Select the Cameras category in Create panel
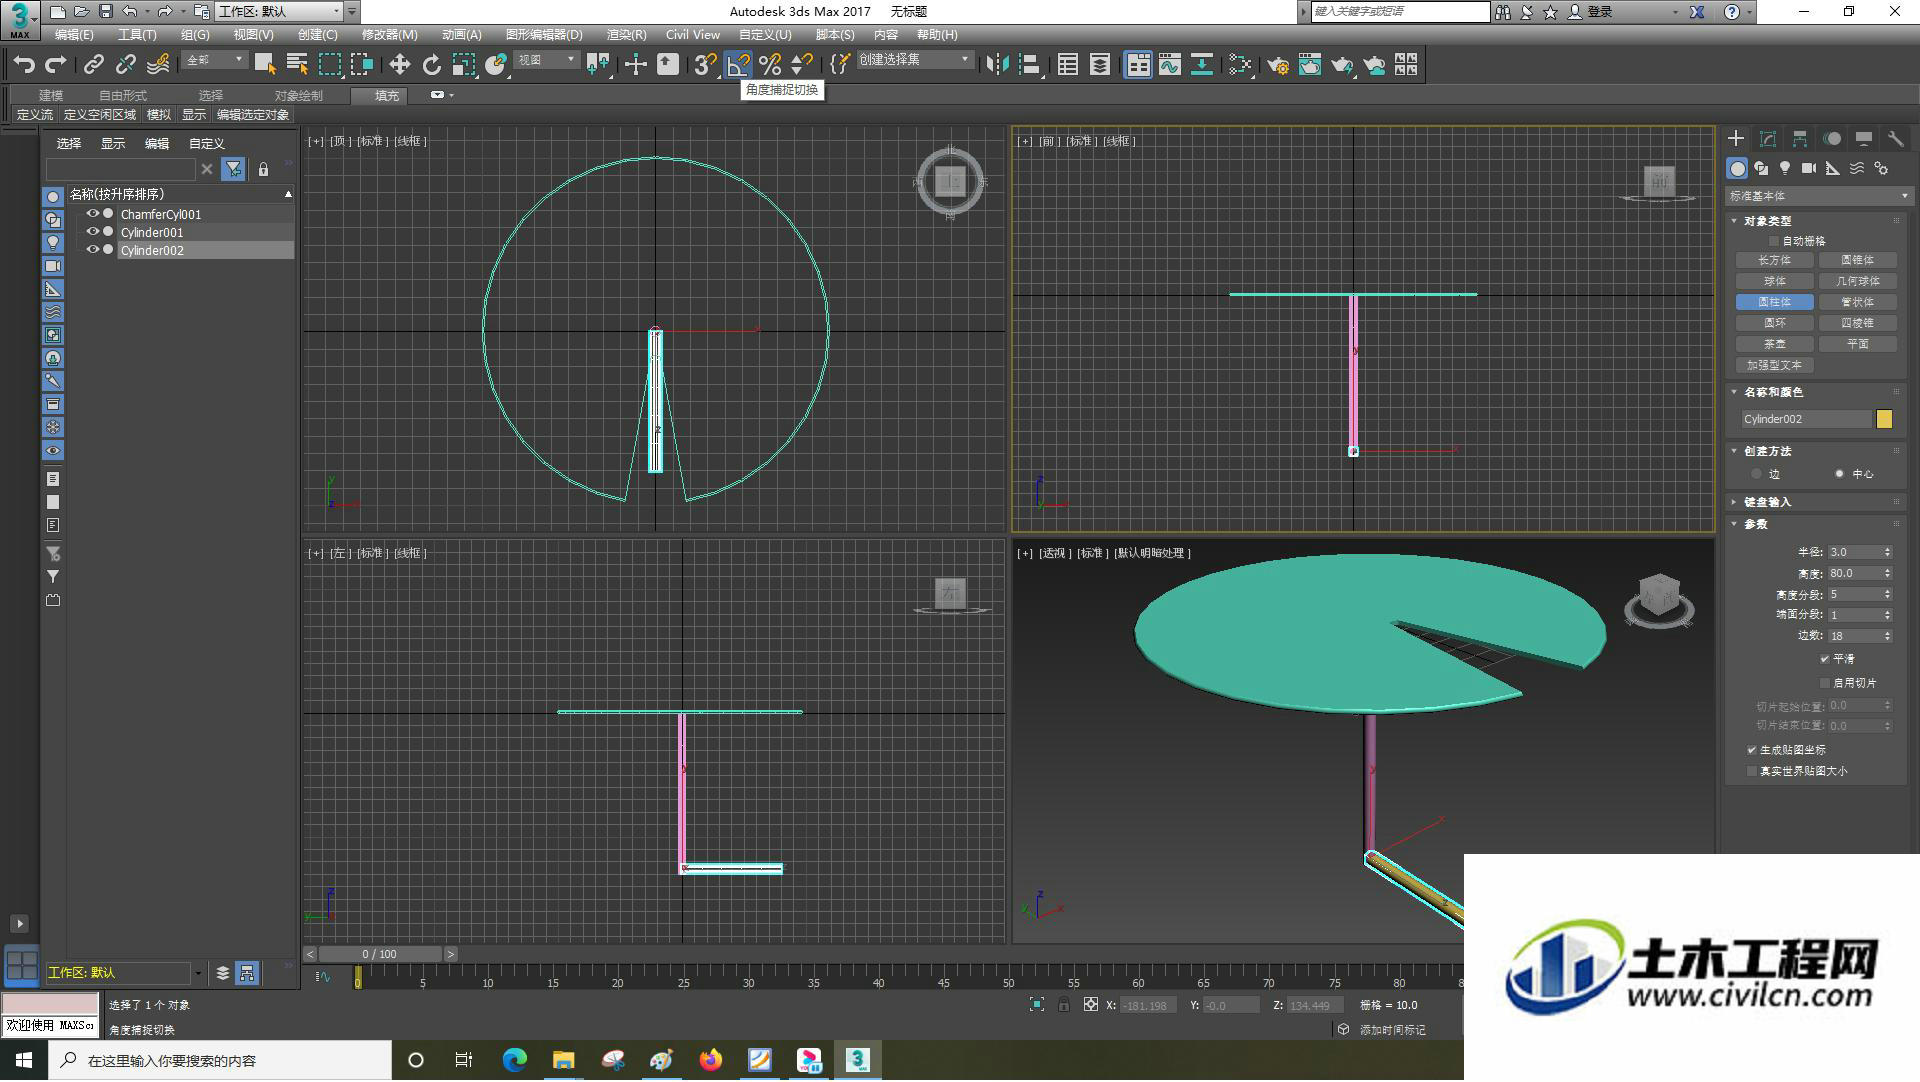Screen dimensions: 1920x1082 click(x=1809, y=168)
